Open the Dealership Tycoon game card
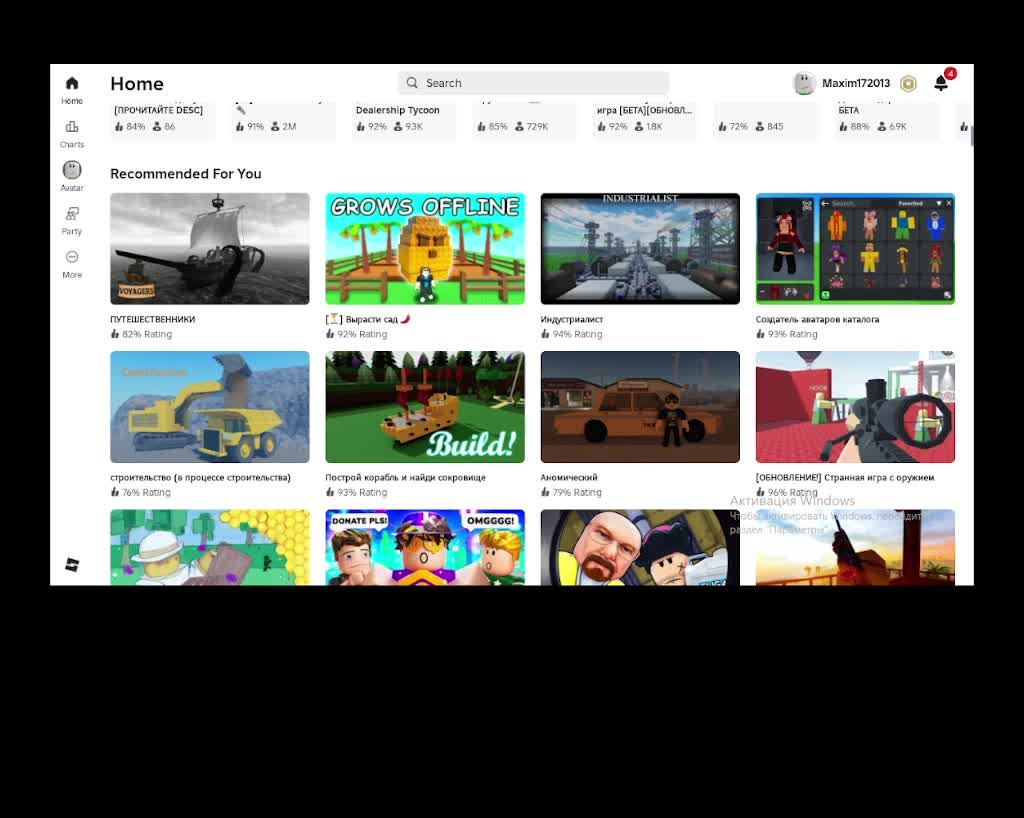This screenshot has height=818, width=1024. (404, 119)
